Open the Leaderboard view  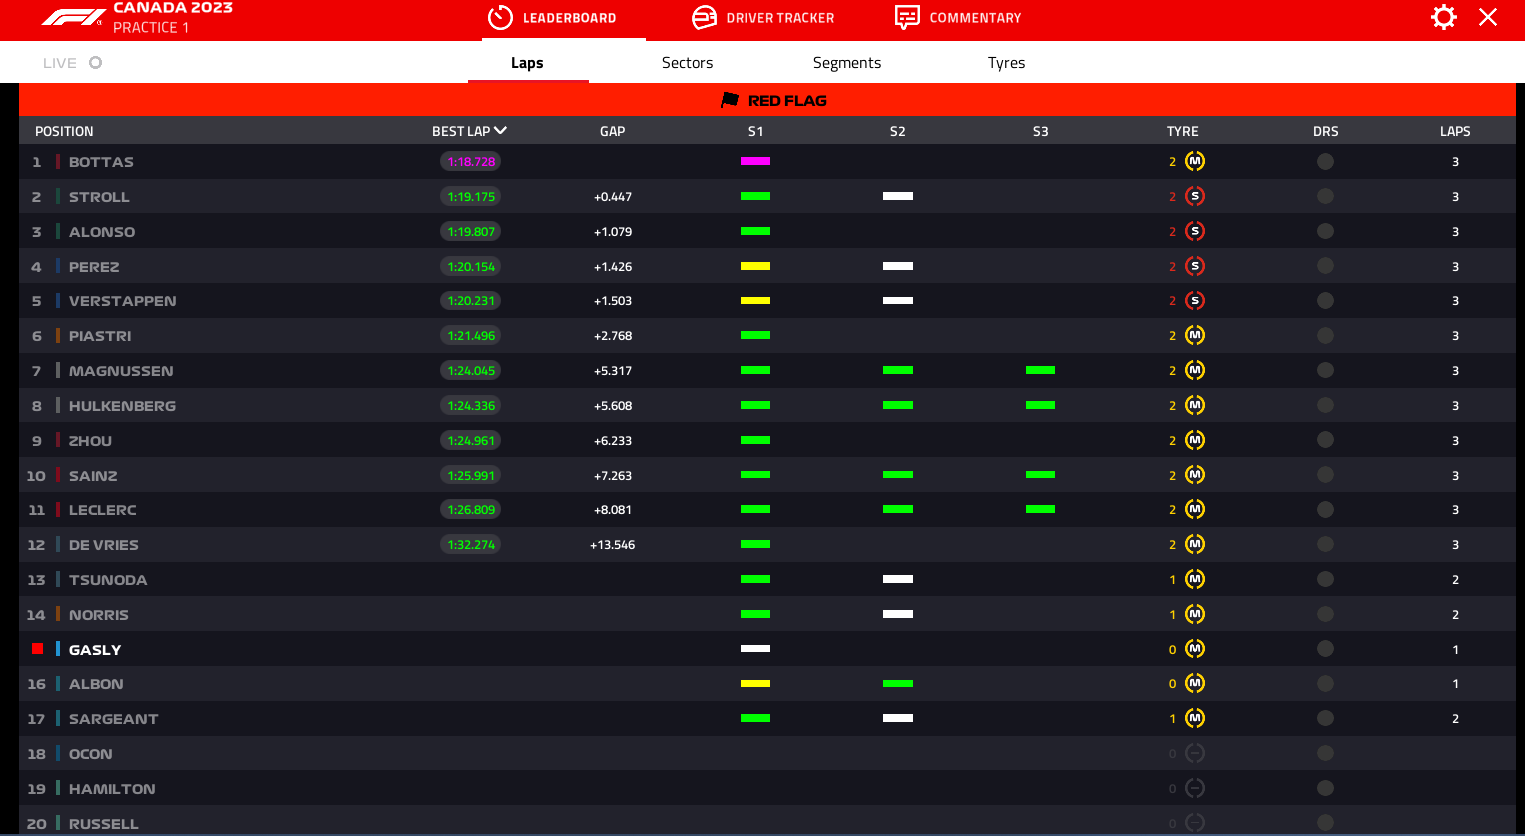click(552, 18)
